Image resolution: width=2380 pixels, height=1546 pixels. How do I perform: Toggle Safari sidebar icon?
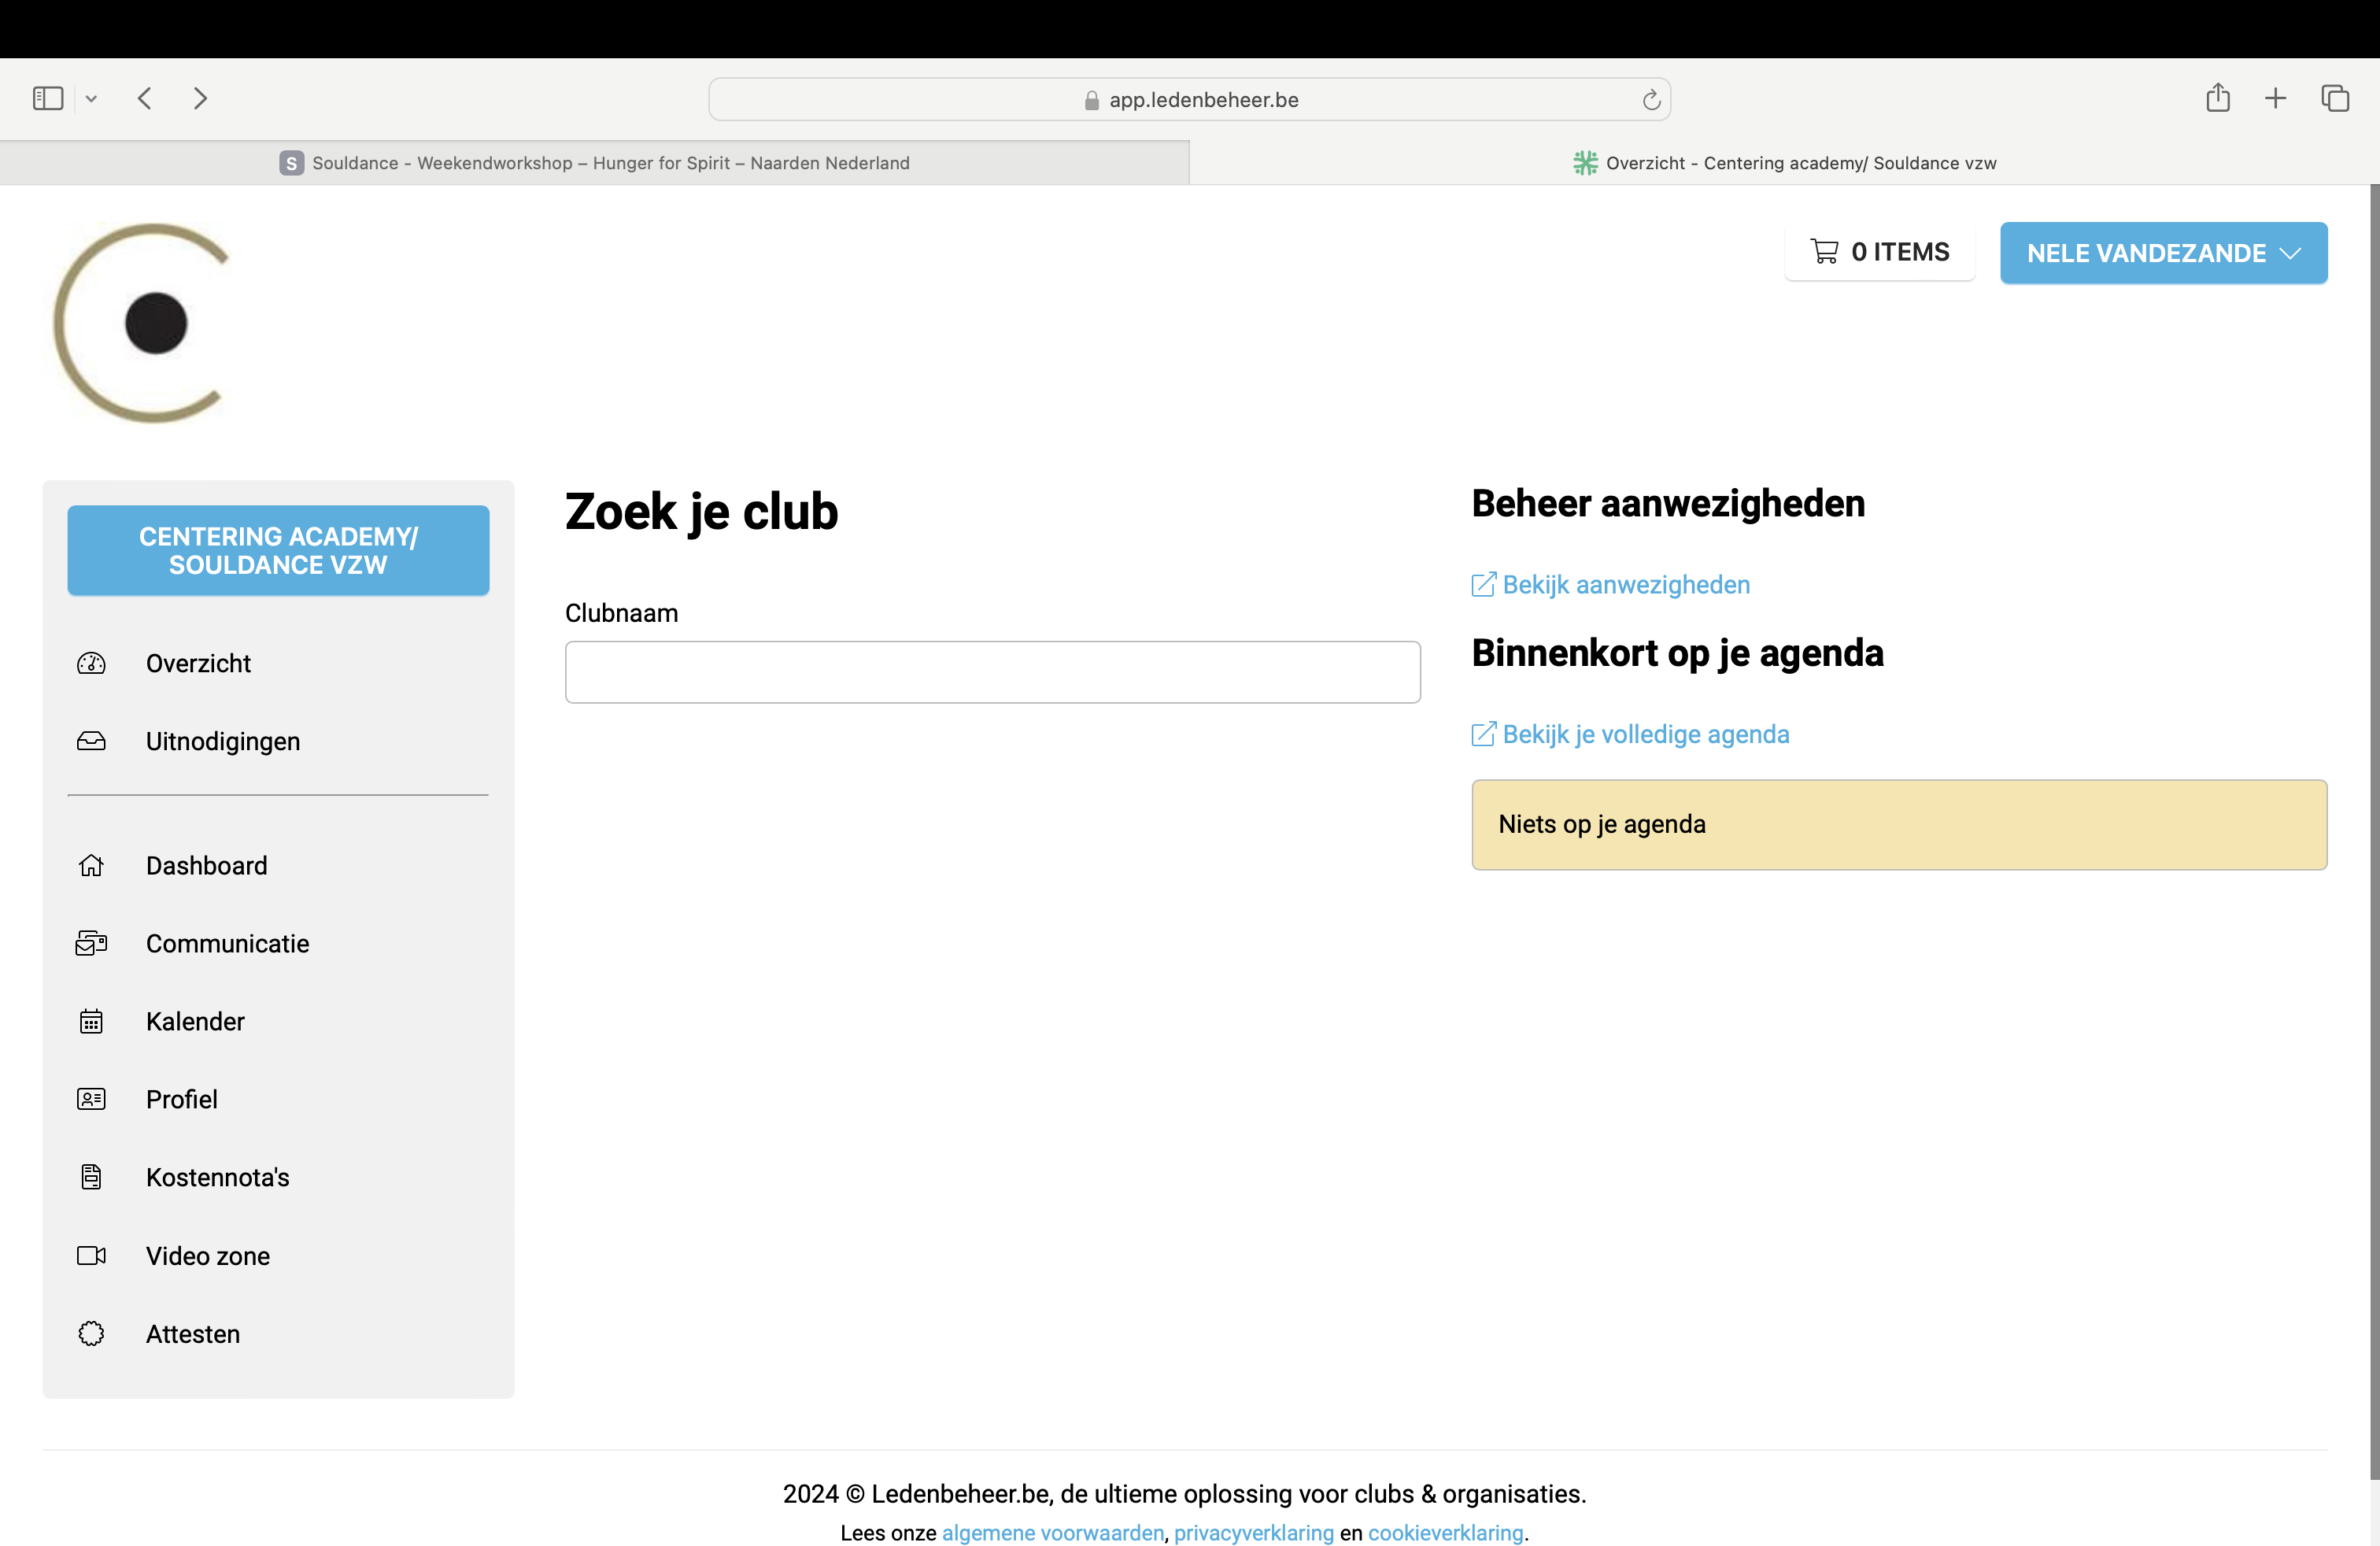coord(48,98)
